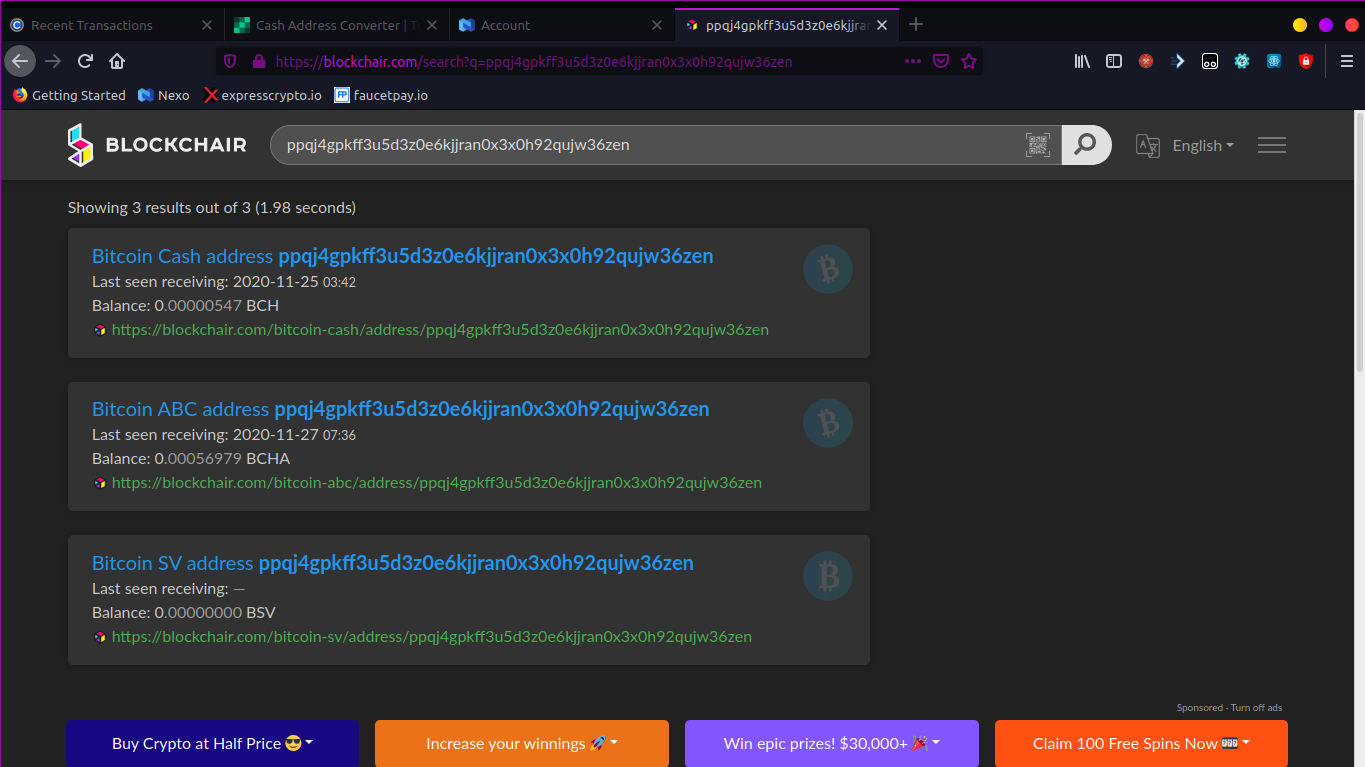
Task: Click Balance 0.00000547 BCH text
Action: point(186,305)
